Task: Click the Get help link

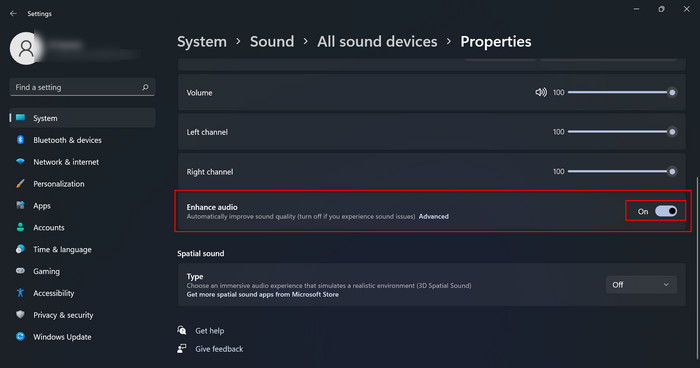Action: [x=209, y=331]
